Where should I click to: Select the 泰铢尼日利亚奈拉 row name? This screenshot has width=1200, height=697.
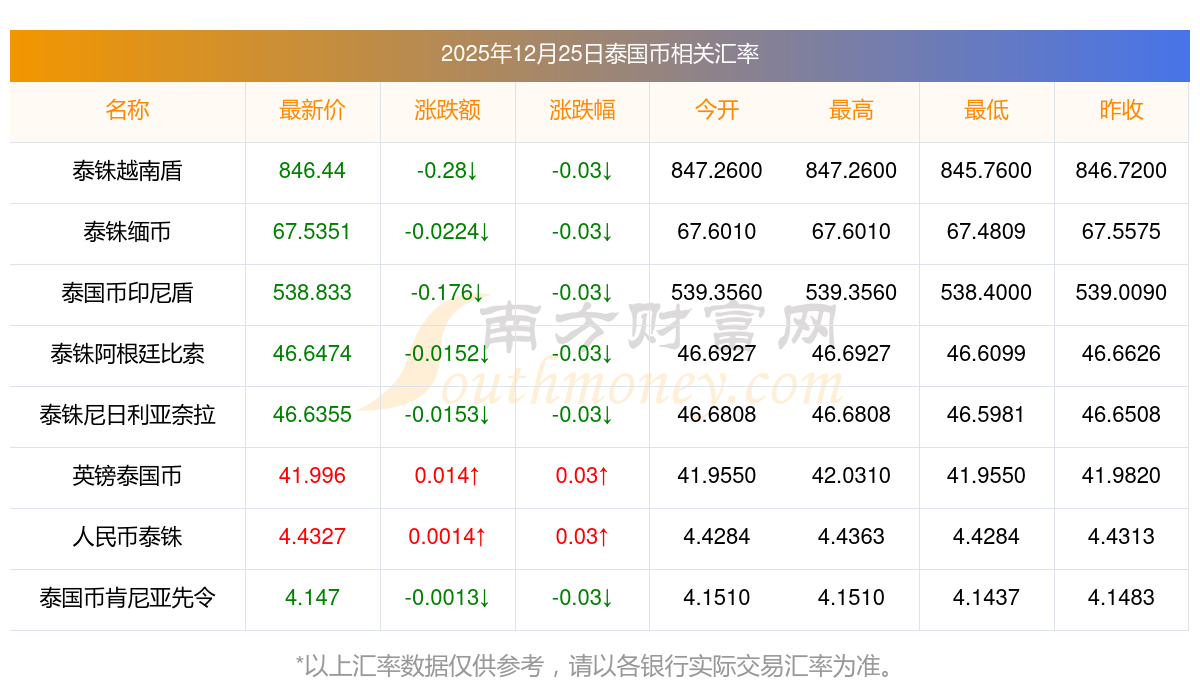(127, 415)
